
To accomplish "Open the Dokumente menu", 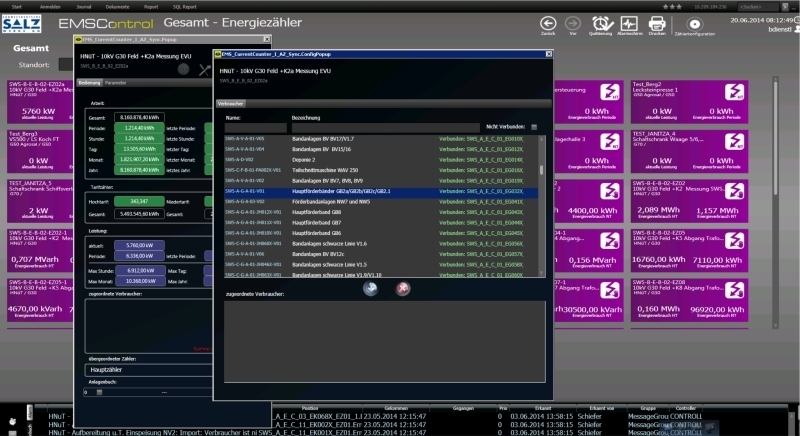I will tap(117, 7).
